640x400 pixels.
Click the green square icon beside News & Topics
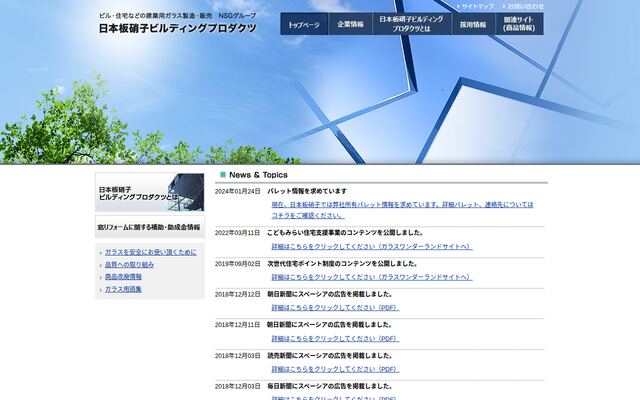pos(223,175)
